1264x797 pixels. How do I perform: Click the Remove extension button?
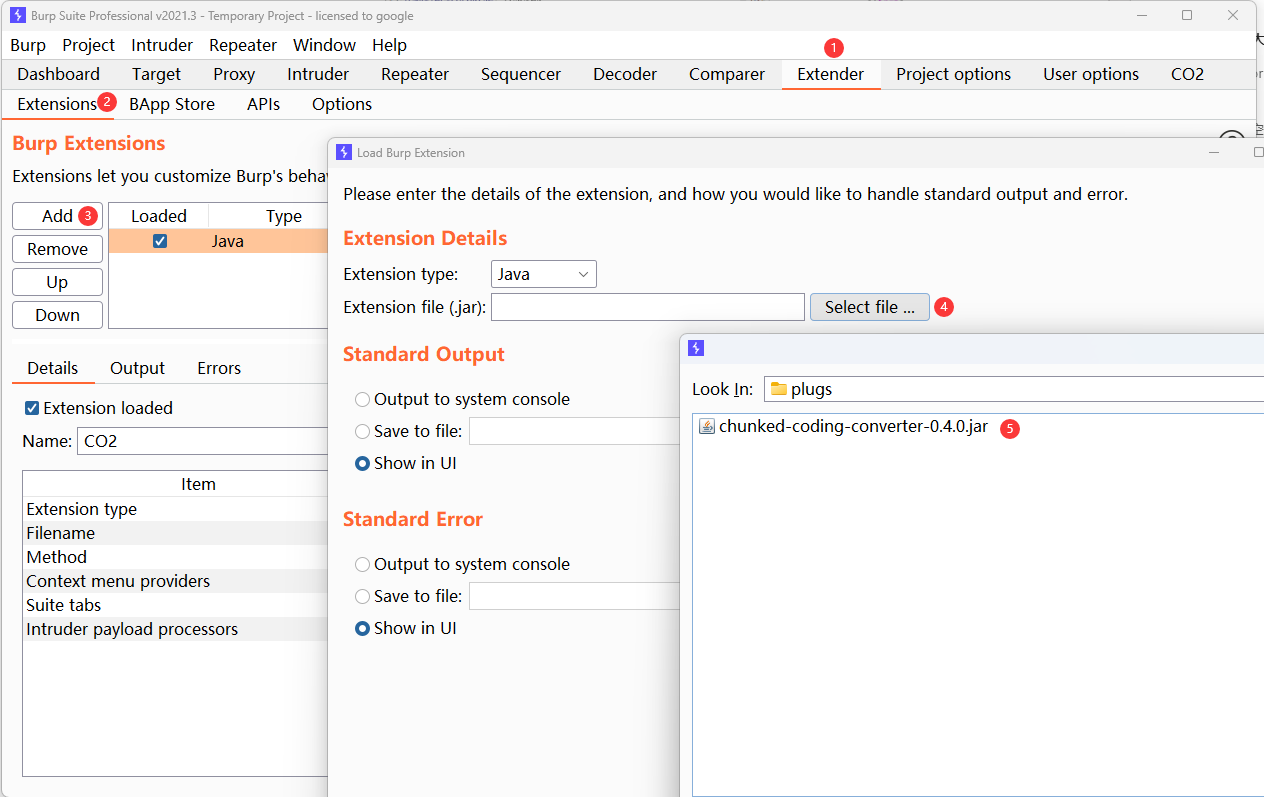(x=57, y=249)
